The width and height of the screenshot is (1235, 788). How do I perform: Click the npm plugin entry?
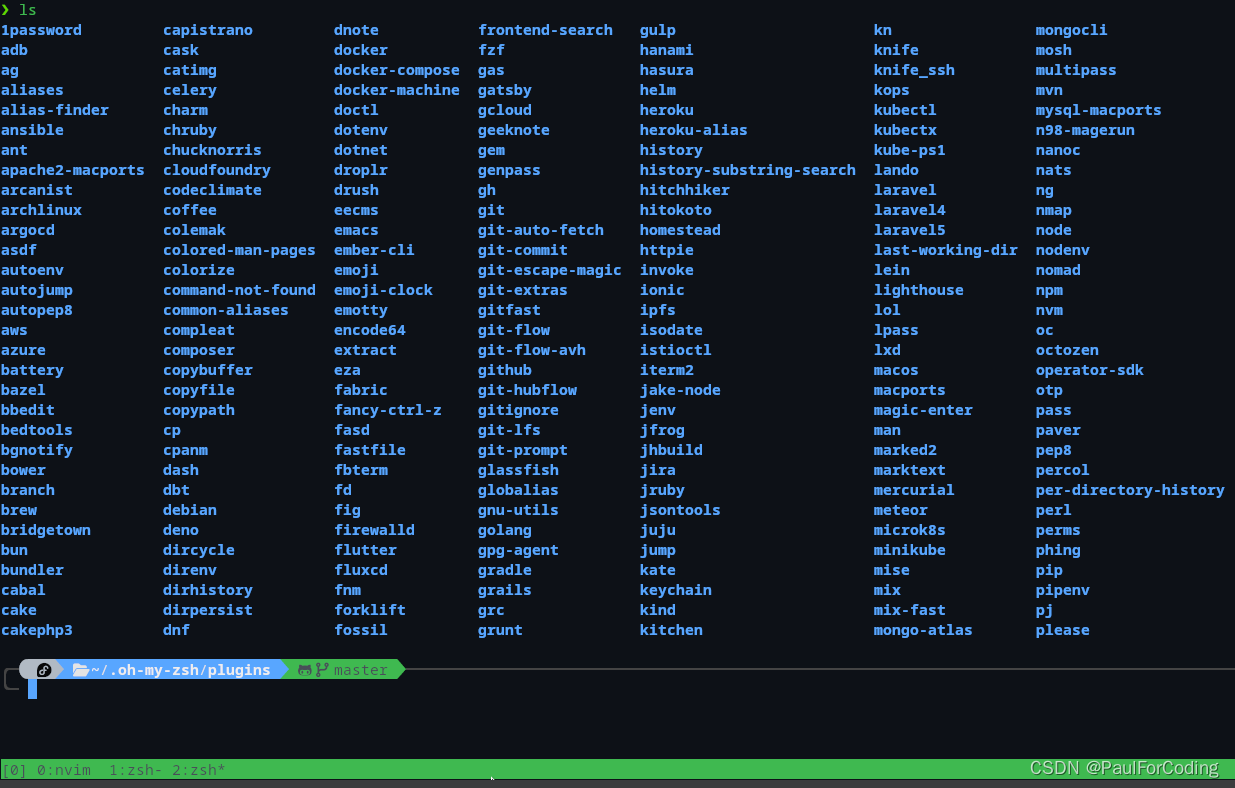pos(1049,290)
